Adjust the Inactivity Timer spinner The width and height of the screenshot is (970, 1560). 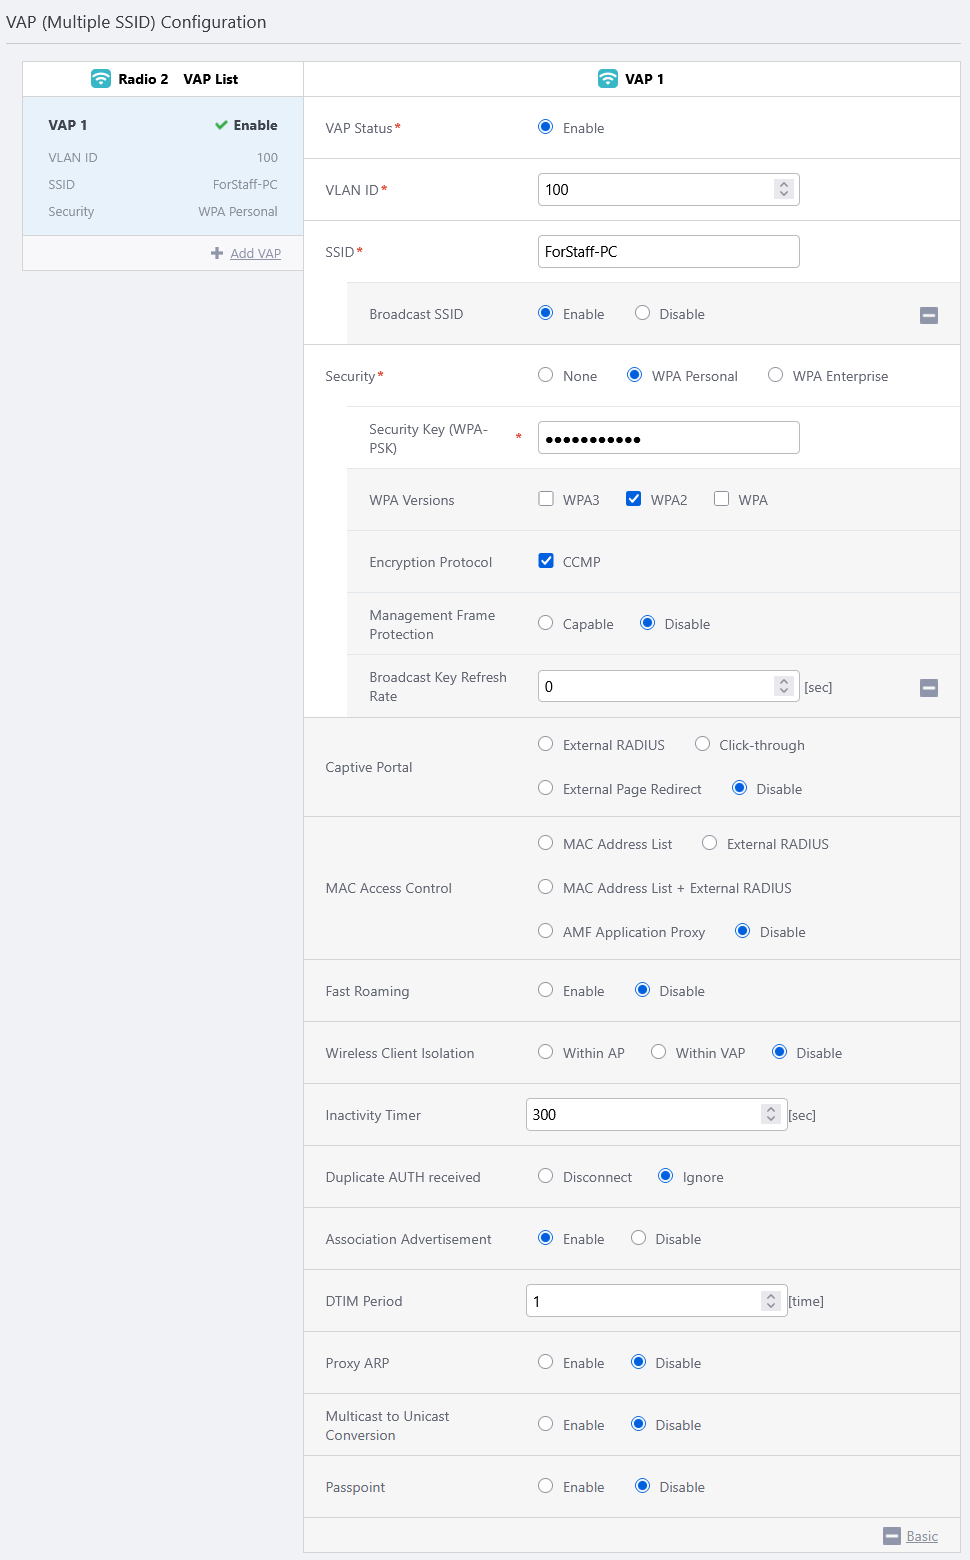coord(770,1114)
